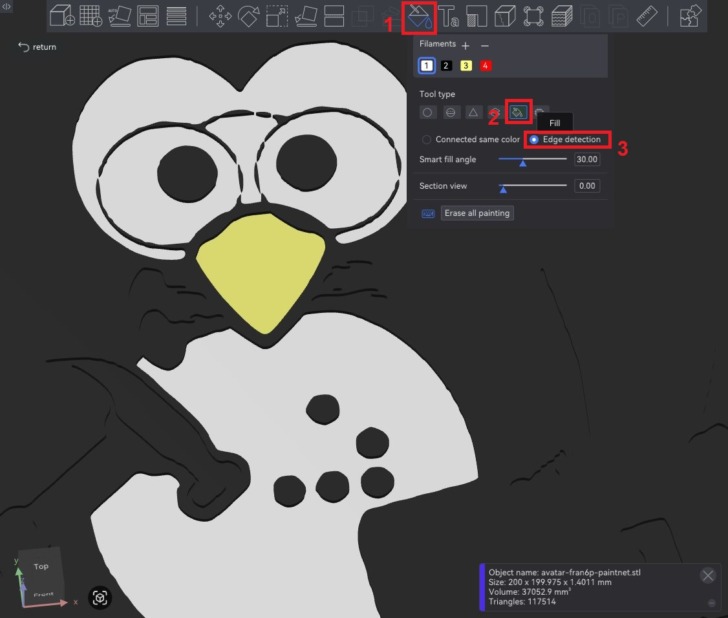Select the Move gizmo tool
Image resolution: width=728 pixels, height=618 pixels.
[220, 16]
